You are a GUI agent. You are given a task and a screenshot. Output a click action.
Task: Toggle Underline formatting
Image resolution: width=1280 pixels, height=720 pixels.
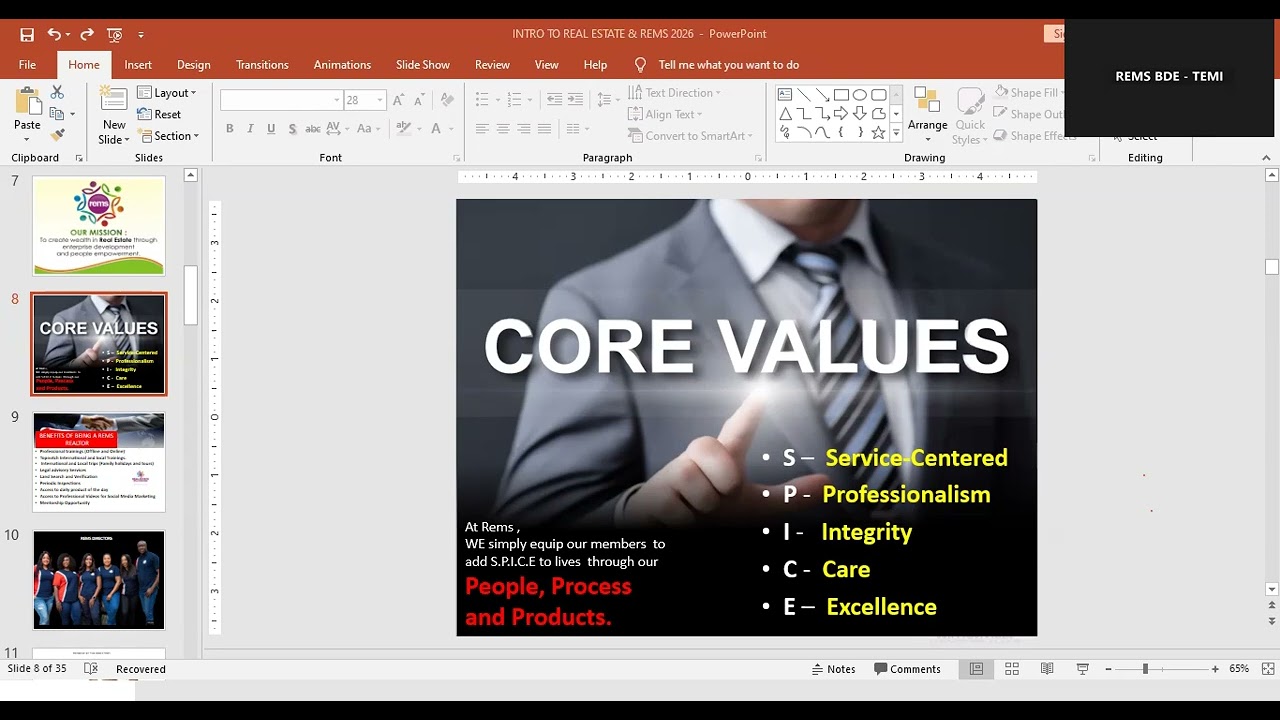coord(271,129)
